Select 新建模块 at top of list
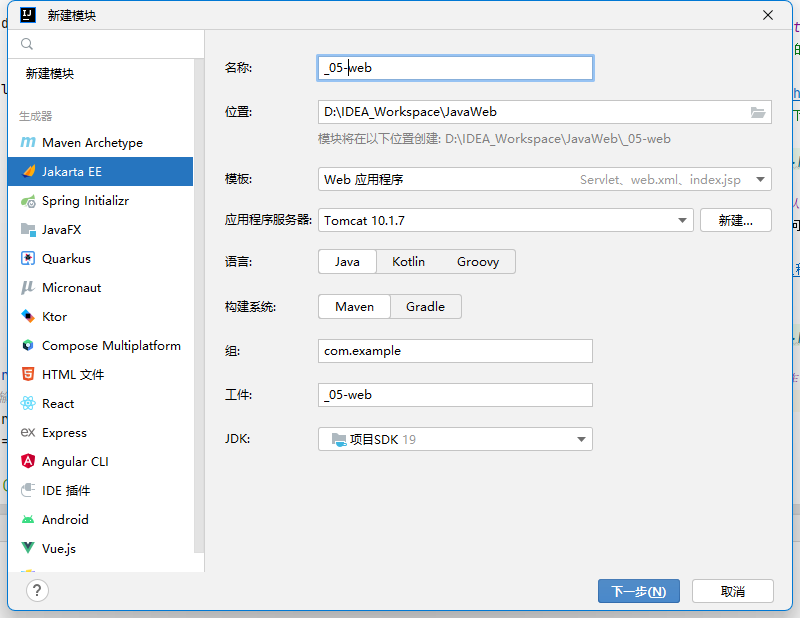 tap(101, 73)
